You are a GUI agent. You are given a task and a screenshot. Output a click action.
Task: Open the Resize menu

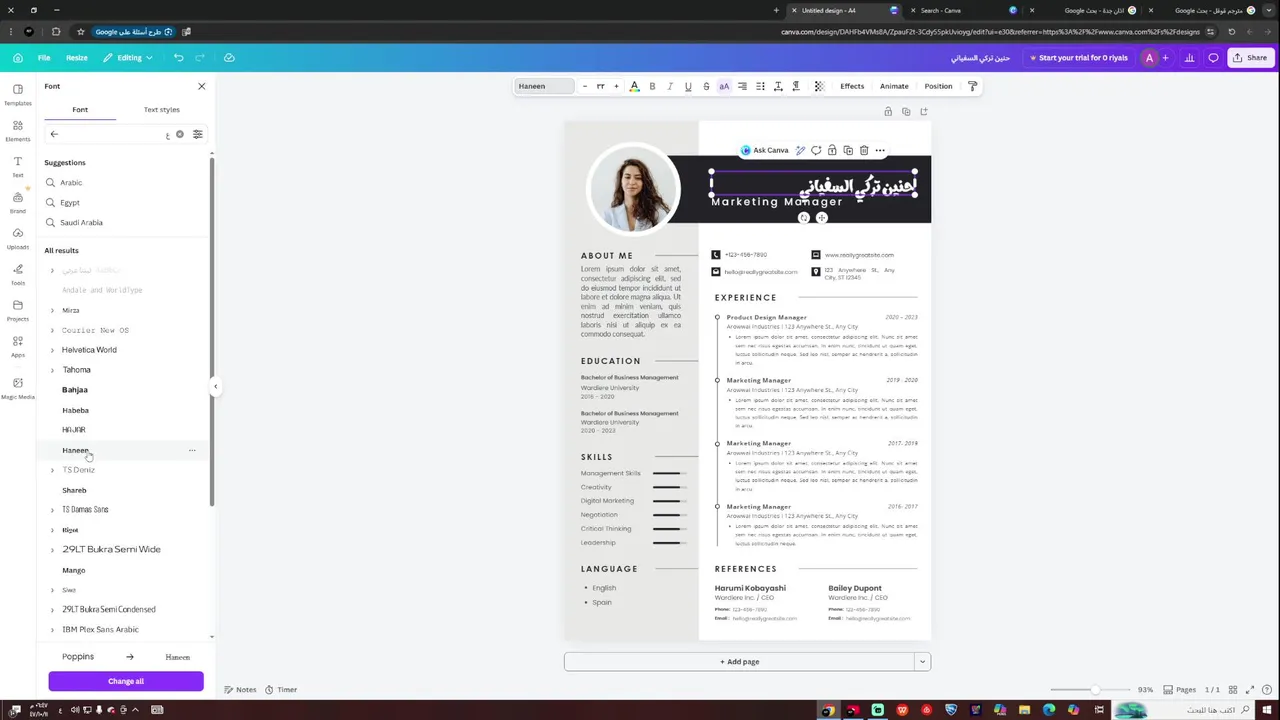coord(77,58)
